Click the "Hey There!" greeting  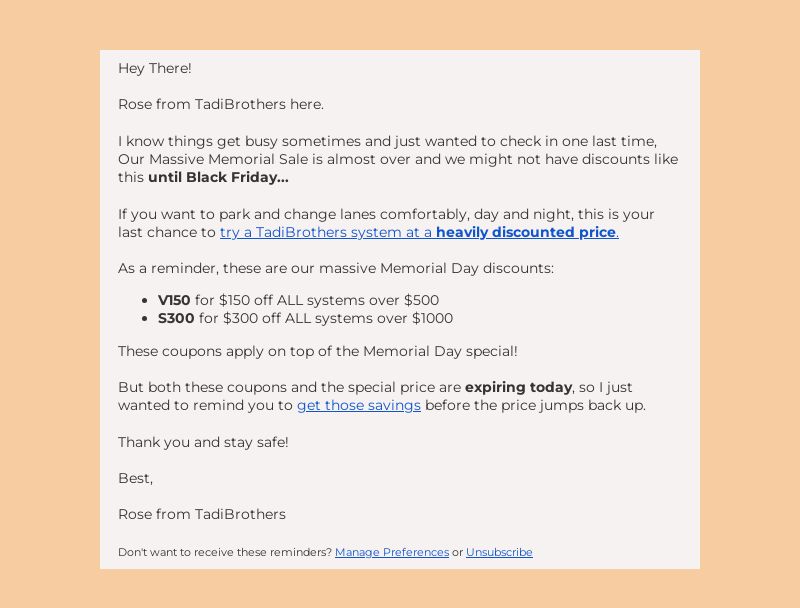point(155,68)
